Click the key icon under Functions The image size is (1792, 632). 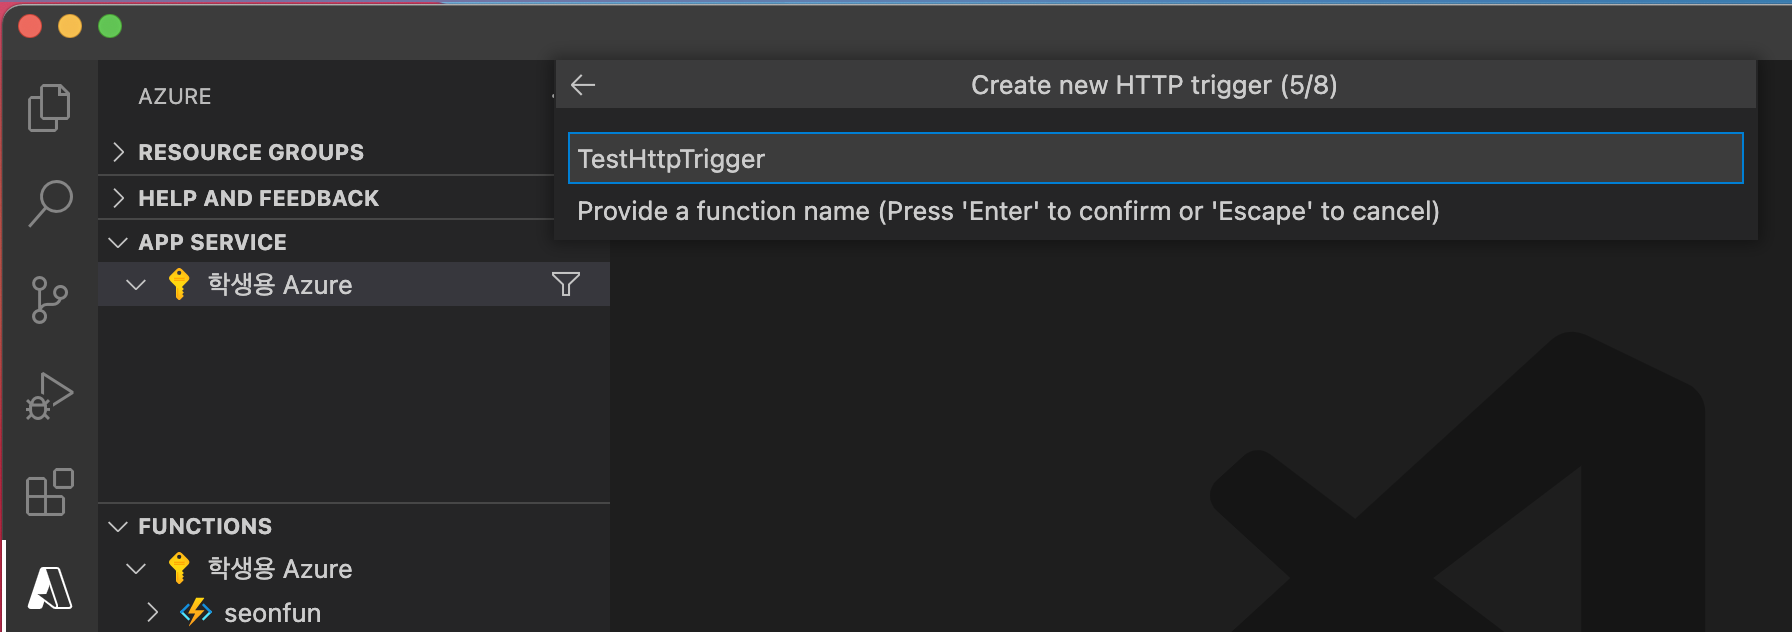(x=179, y=568)
